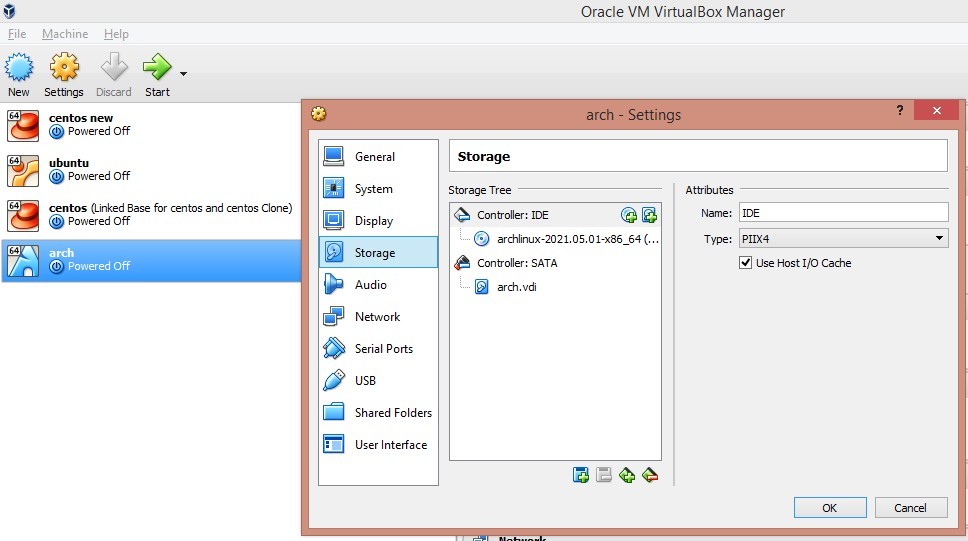
Task: Select the centos new virtual machine
Action: click(x=151, y=125)
